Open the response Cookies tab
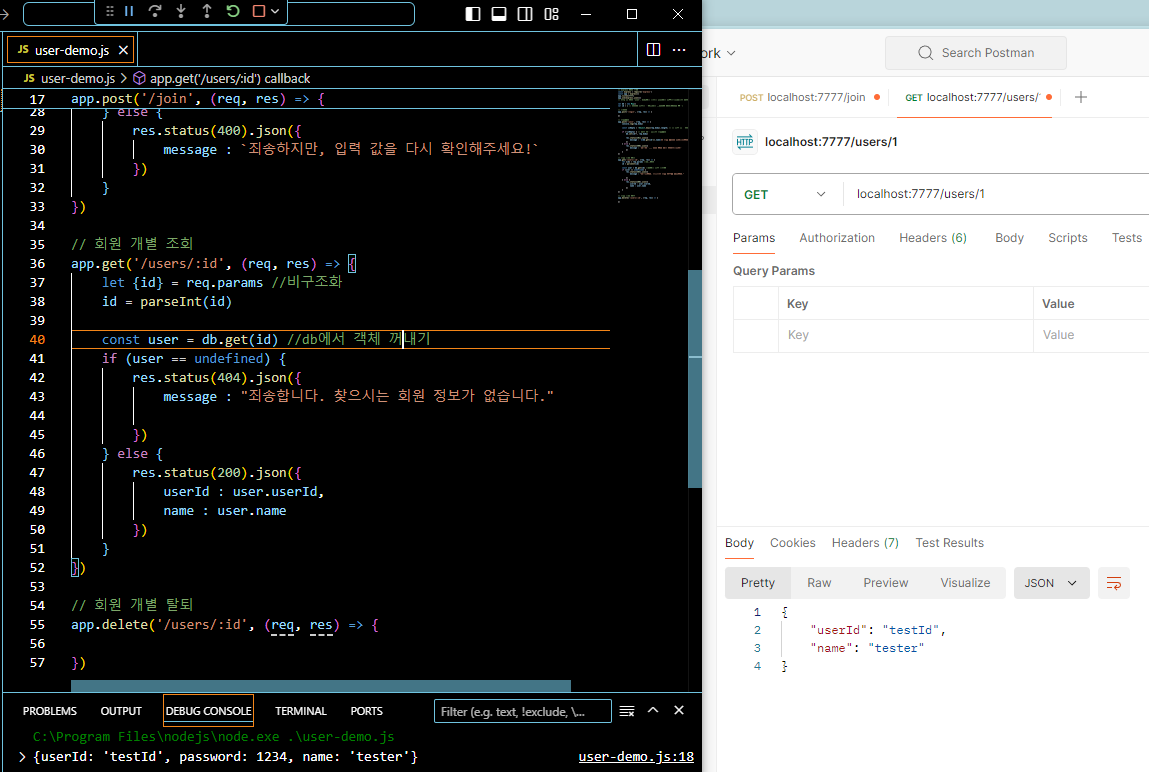1149x772 pixels. [x=793, y=543]
